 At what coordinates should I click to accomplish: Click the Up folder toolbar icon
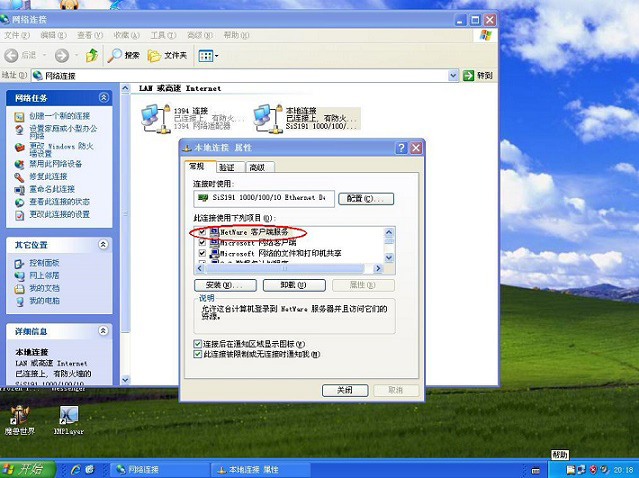tap(92, 55)
